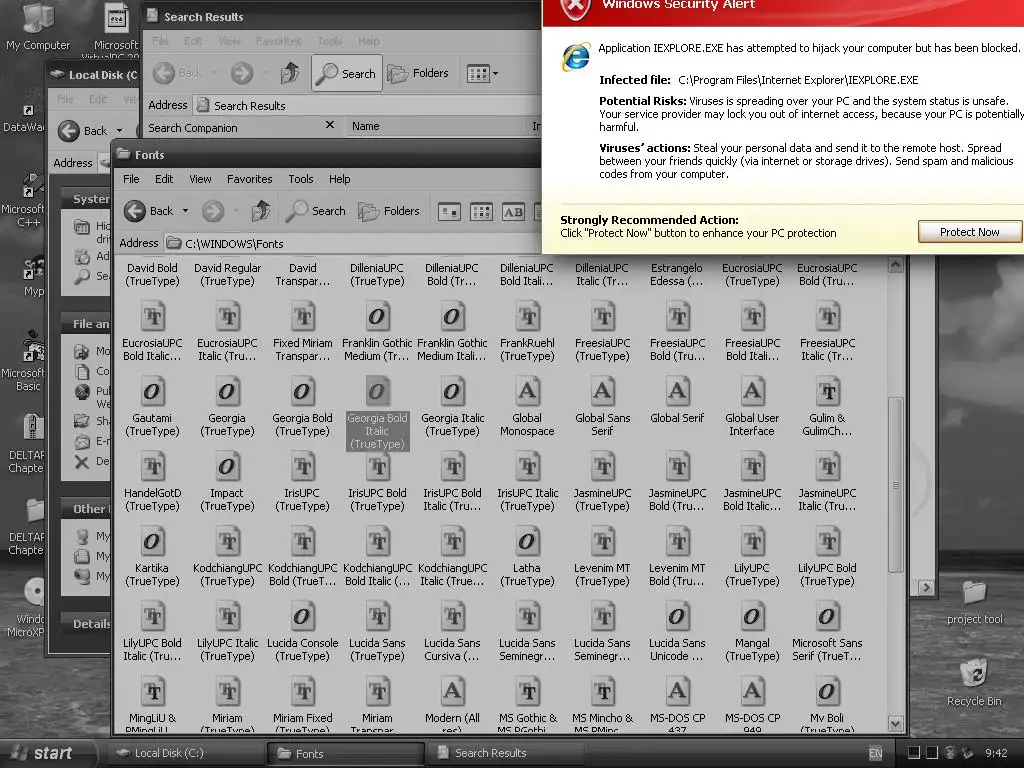Open the Georgia Bold Italic font icon
Screen dimensions: 1024x768
(377, 391)
